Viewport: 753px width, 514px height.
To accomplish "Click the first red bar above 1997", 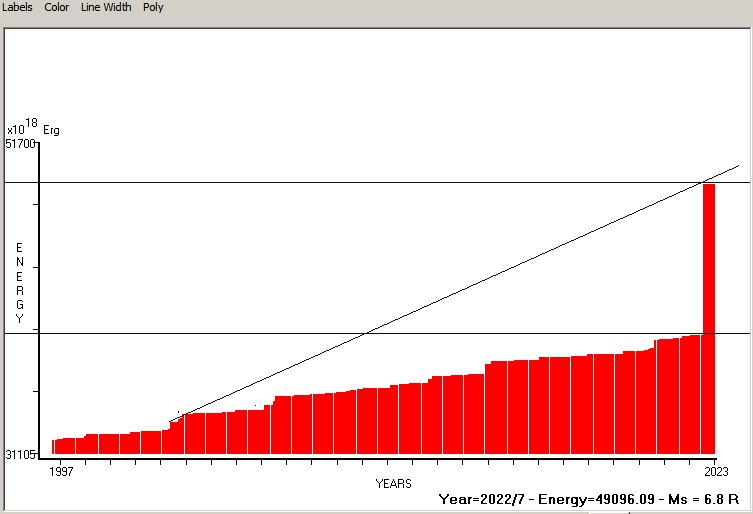I will [54, 446].
